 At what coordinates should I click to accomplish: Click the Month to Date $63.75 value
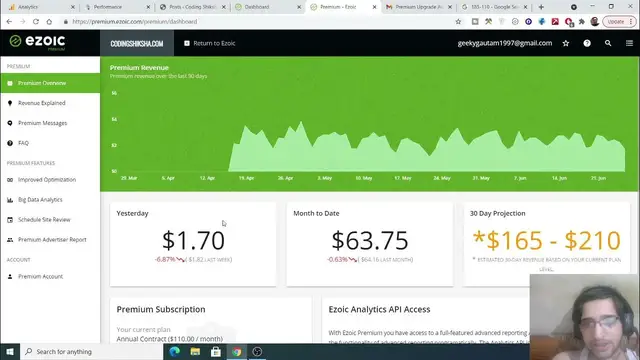point(370,240)
